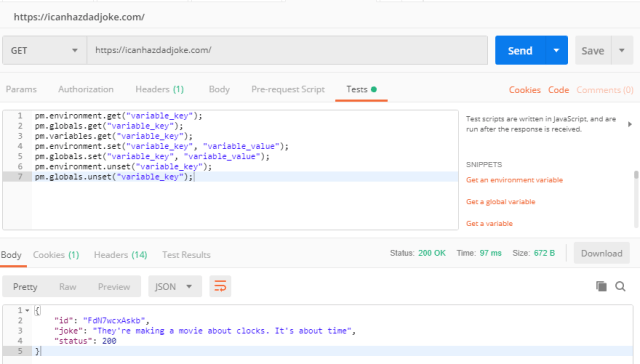Open search in response body
Screen dimensions: 640x364
coord(620,286)
